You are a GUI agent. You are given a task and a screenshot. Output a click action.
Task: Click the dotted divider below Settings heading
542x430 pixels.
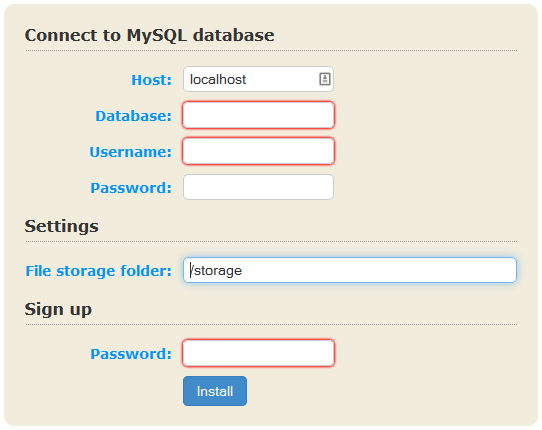pyautogui.click(x=271, y=242)
